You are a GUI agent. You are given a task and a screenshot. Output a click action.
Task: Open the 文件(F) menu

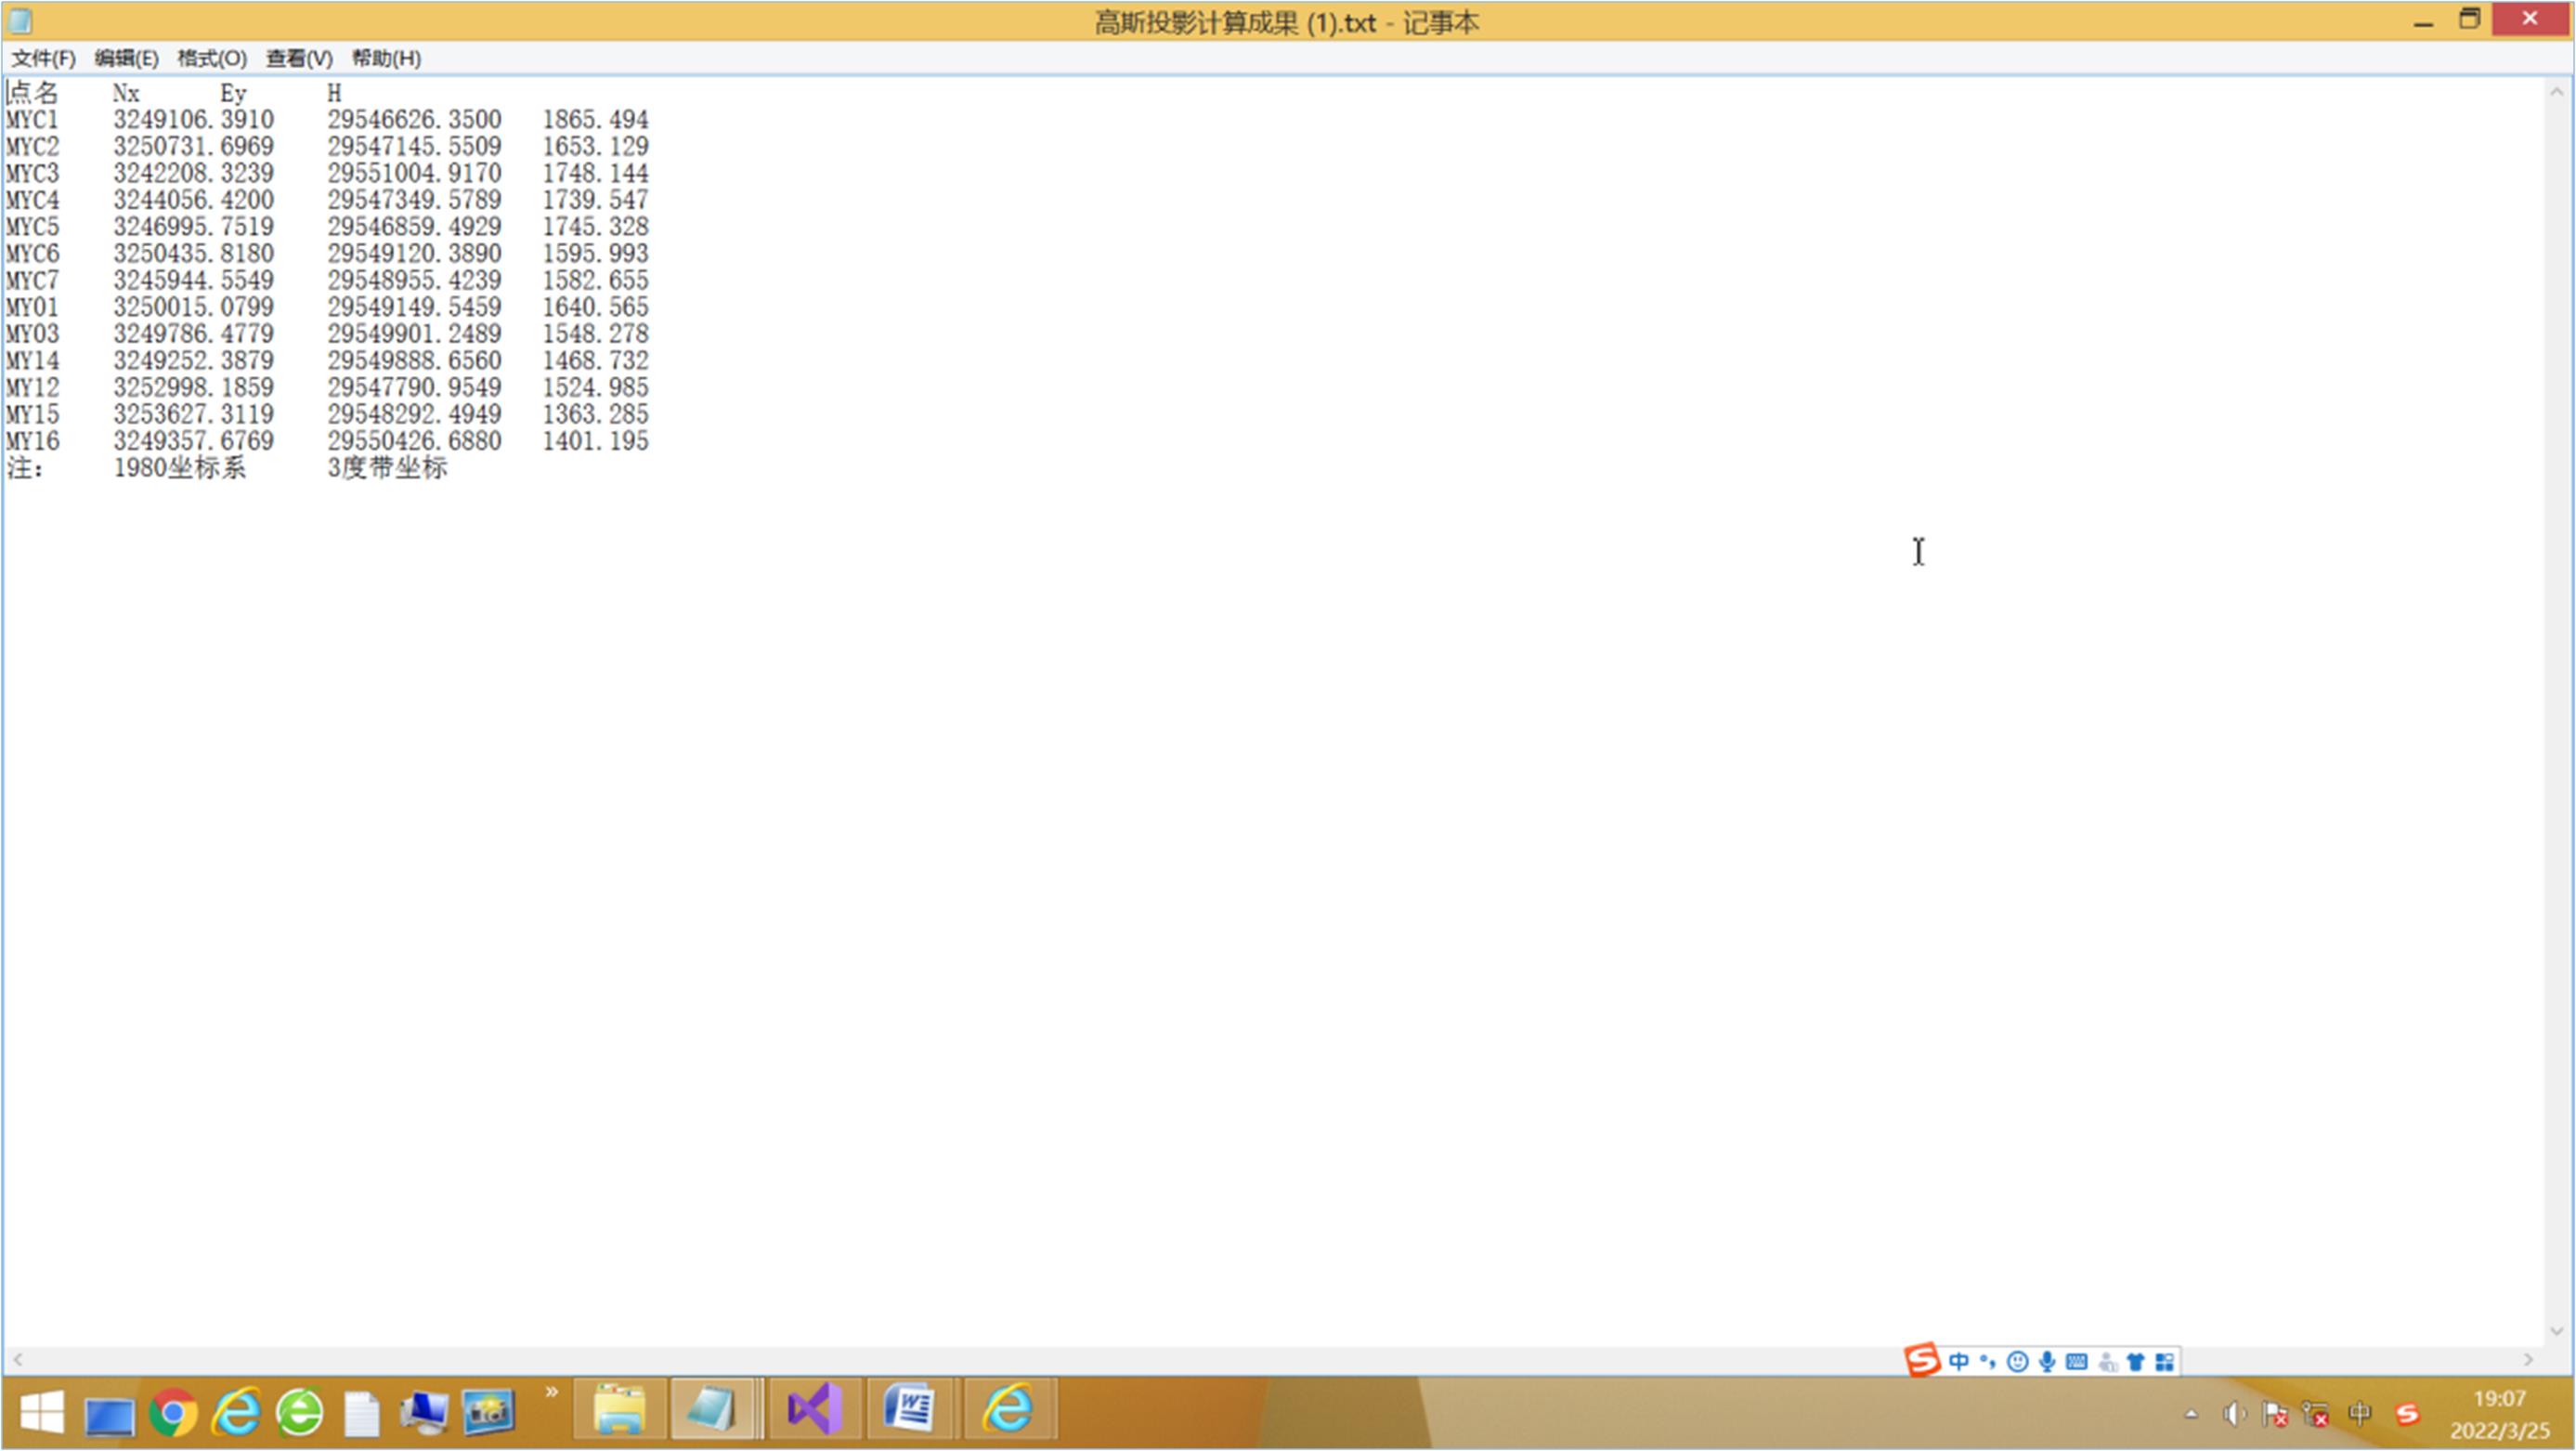(43, 58)
